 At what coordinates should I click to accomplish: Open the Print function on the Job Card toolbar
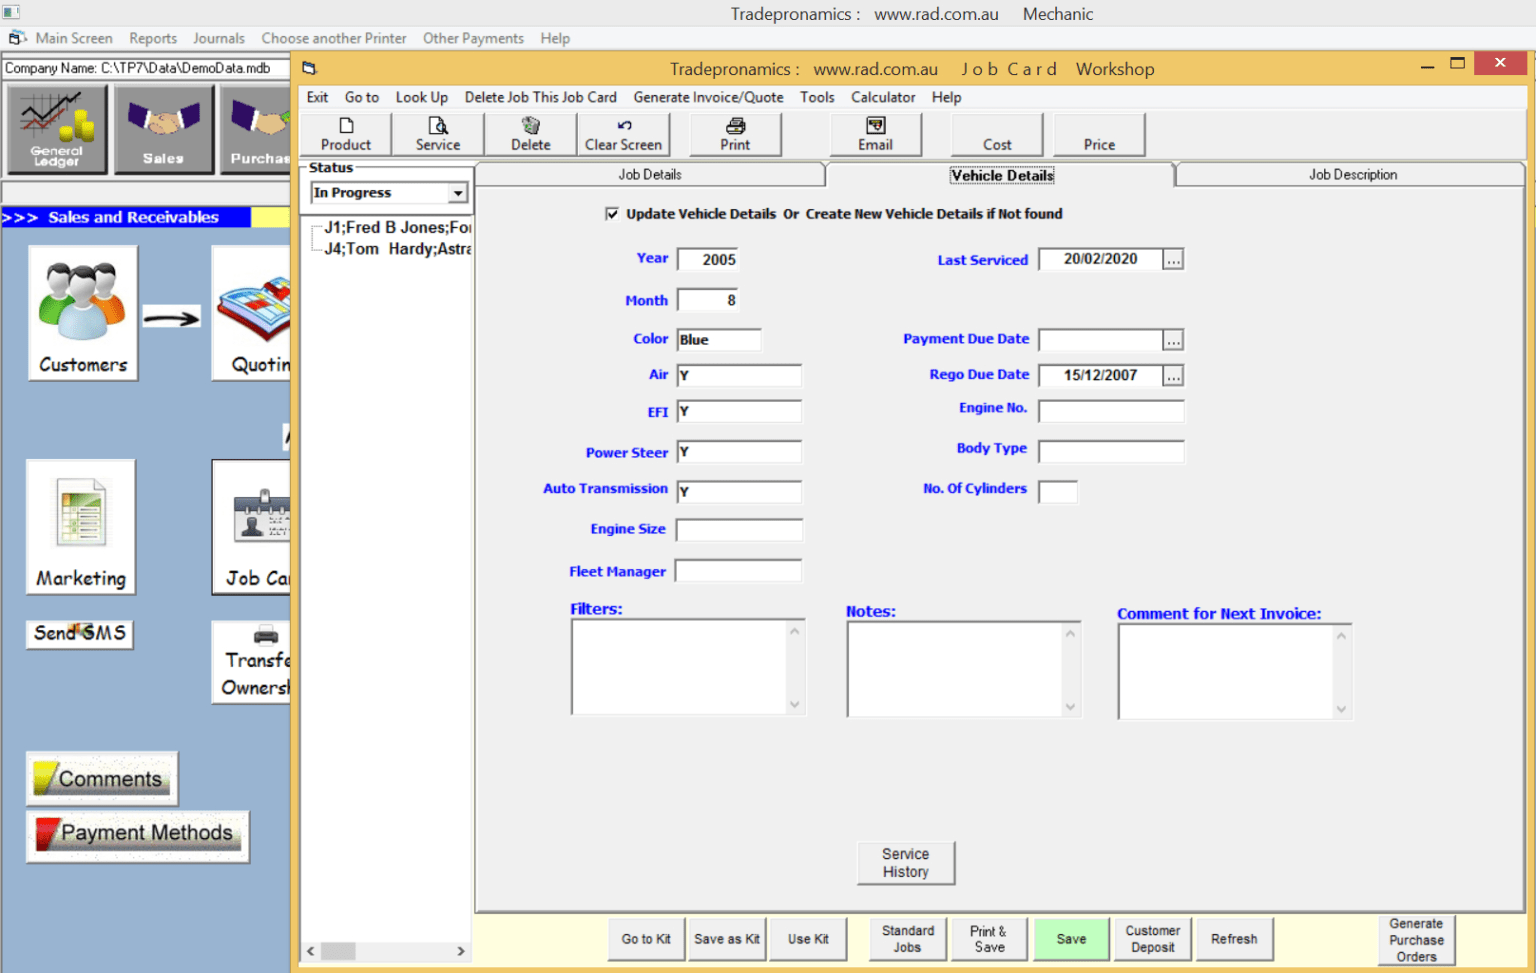pyautogui.click(x=735, y=134)
